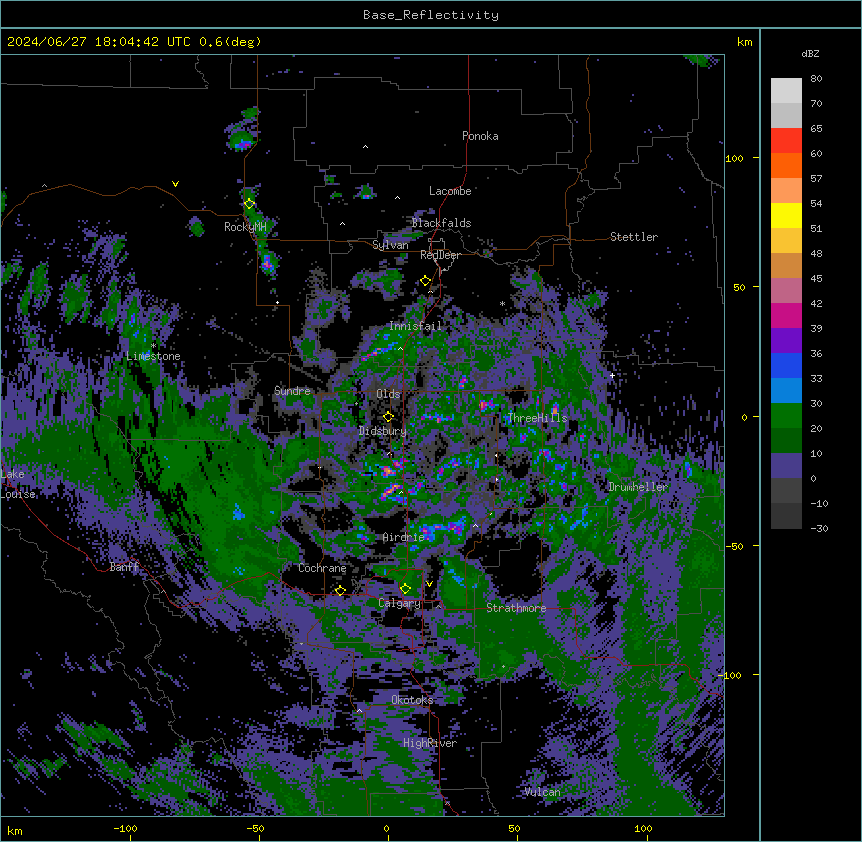Viewport: 862px width, 842px height.
Task: Click the Banff label
Action: [x=124, y=567]
